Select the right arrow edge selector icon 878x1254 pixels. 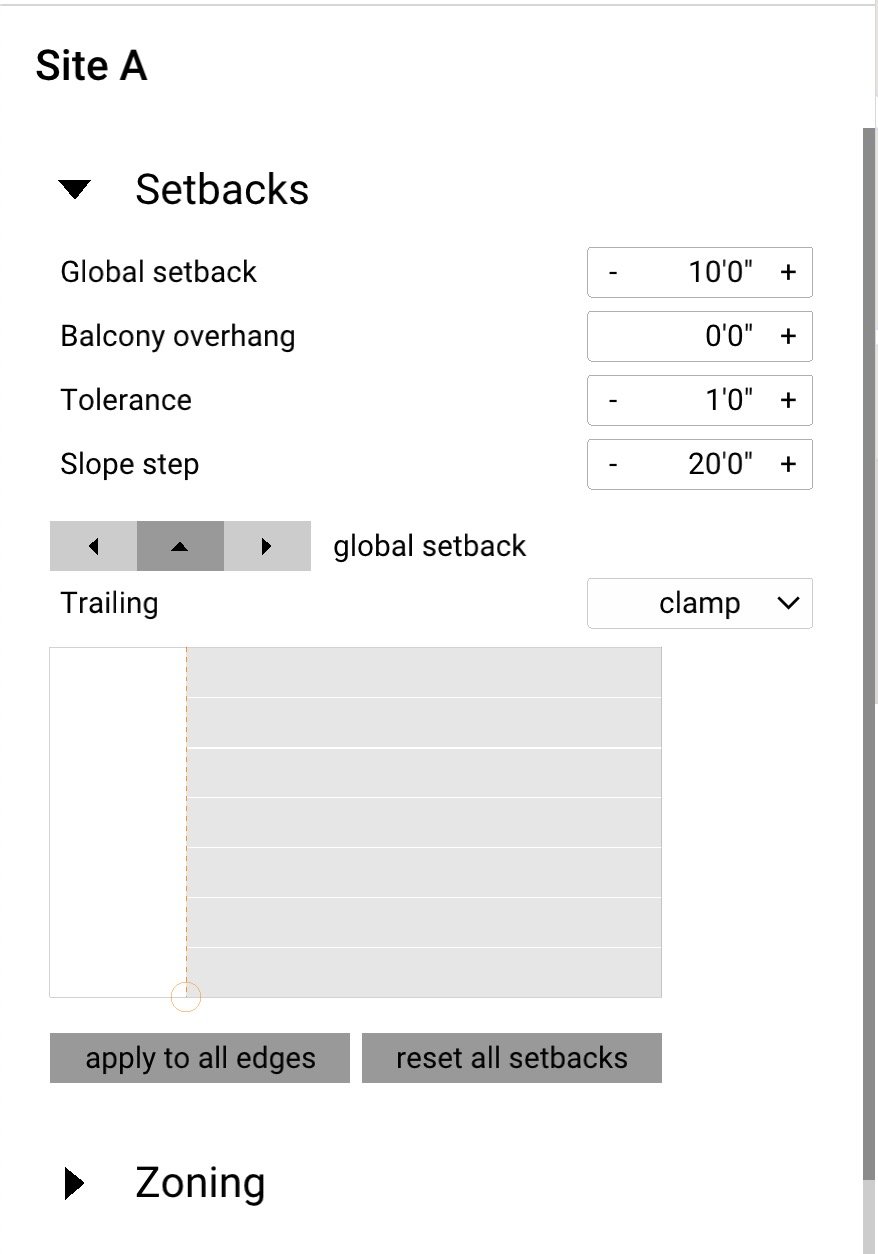tap(266, 546)
